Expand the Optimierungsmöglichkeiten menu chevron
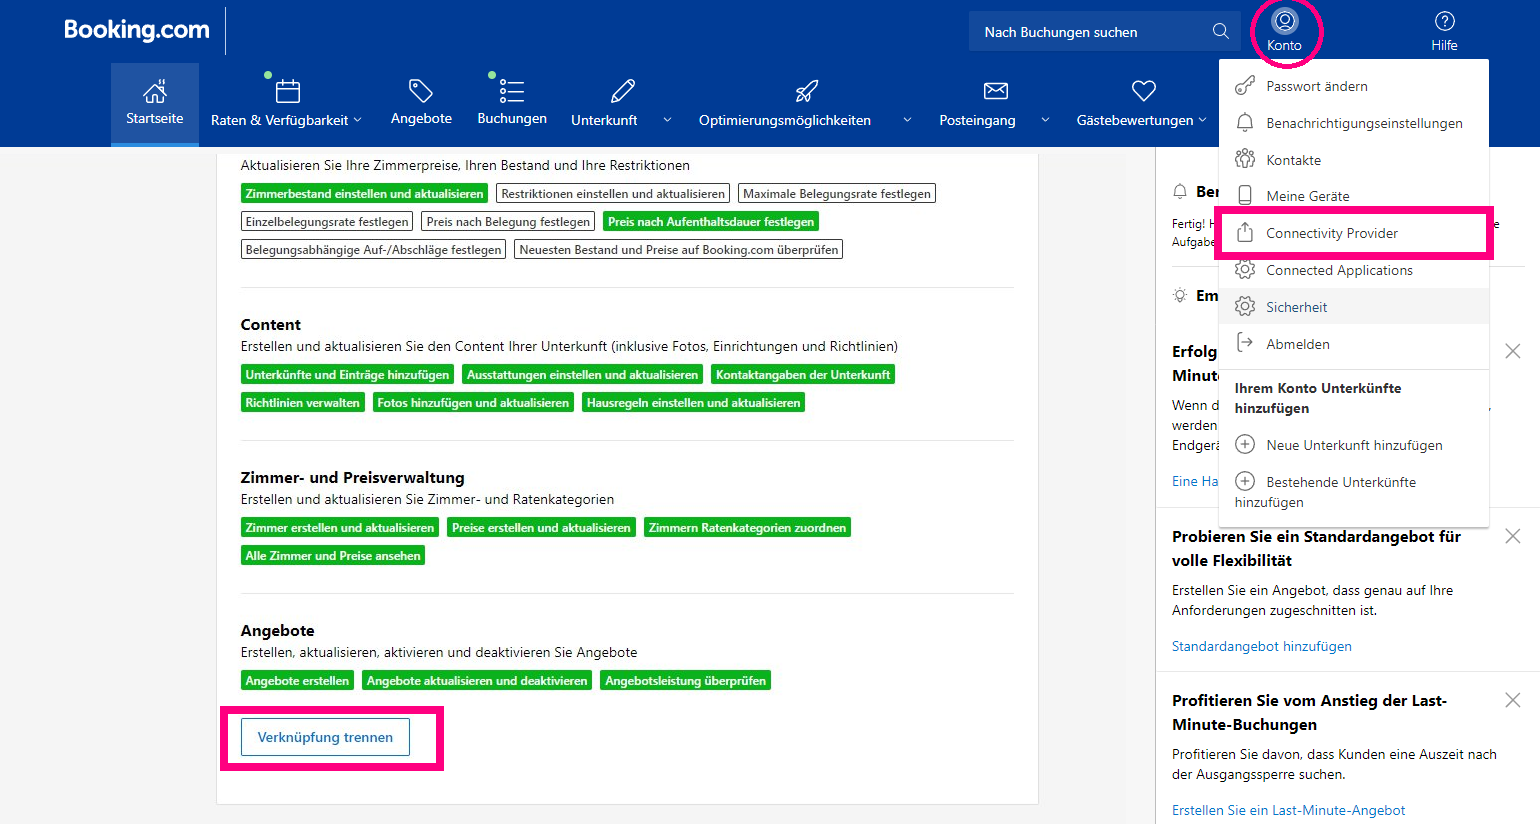This screenshot has width=1540, height=824. pos(907,120)
